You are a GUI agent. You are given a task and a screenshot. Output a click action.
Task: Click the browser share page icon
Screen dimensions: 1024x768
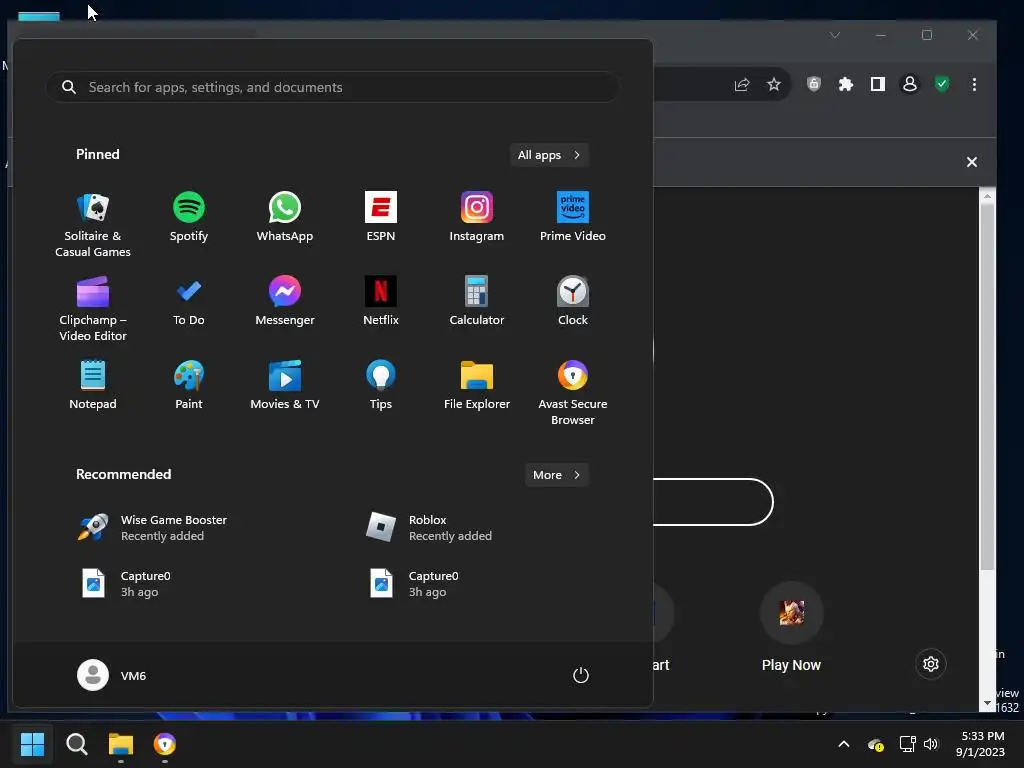742,84
